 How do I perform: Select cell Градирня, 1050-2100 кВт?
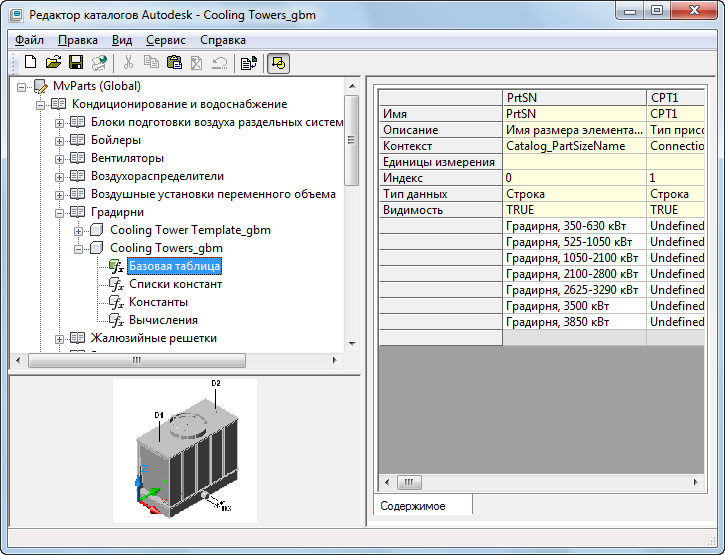pyautogui.click(x=574, y=258)
